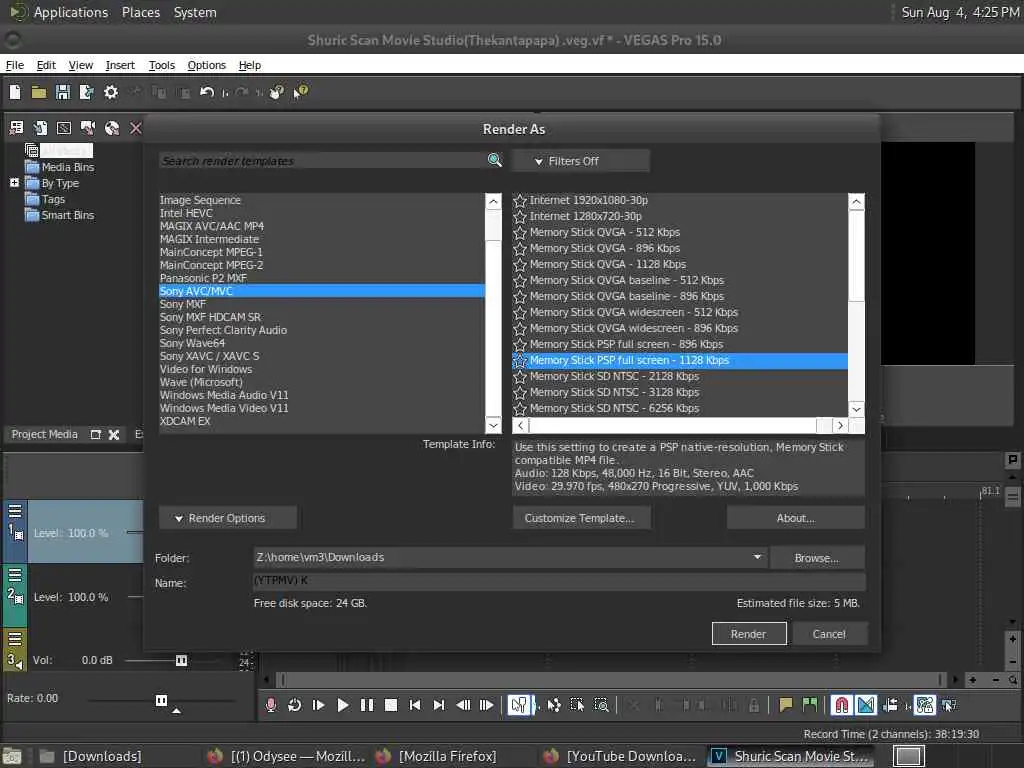This screenshot has height=768, width=1024.
Task: Click the red X remove media icon
Action: [x=135, y=127]
